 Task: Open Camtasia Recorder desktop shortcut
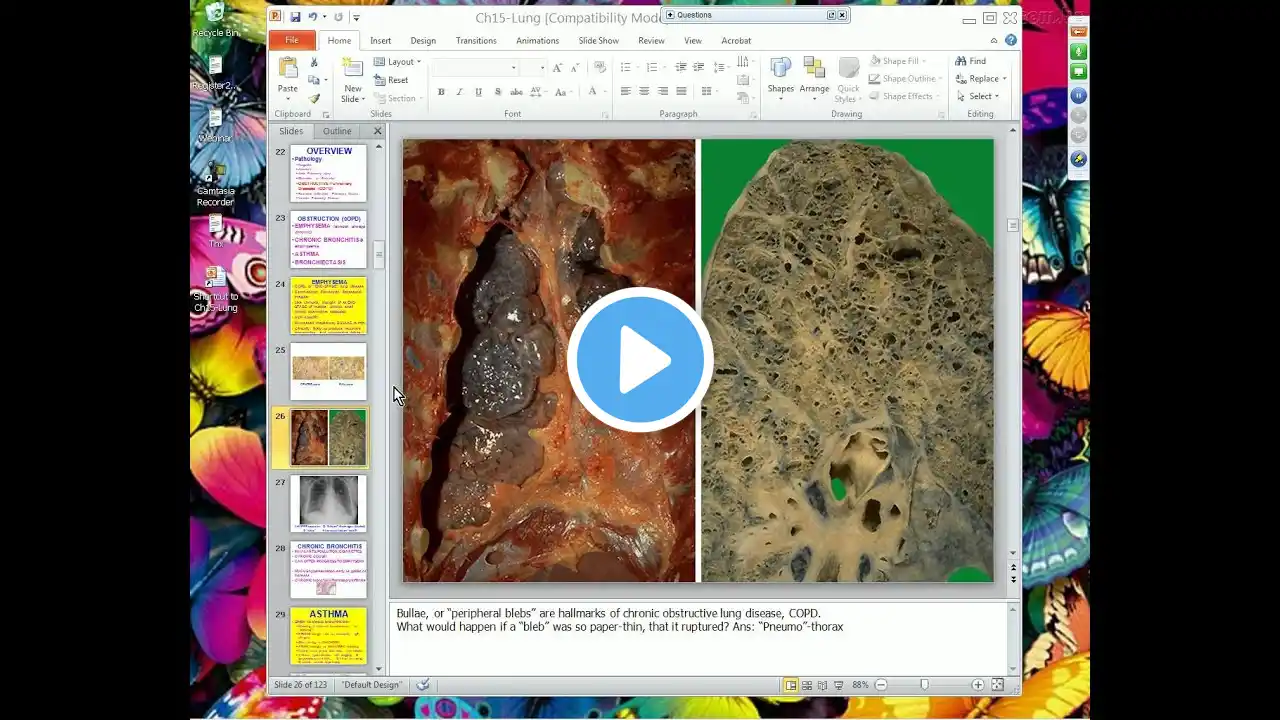tap(215, 186)
